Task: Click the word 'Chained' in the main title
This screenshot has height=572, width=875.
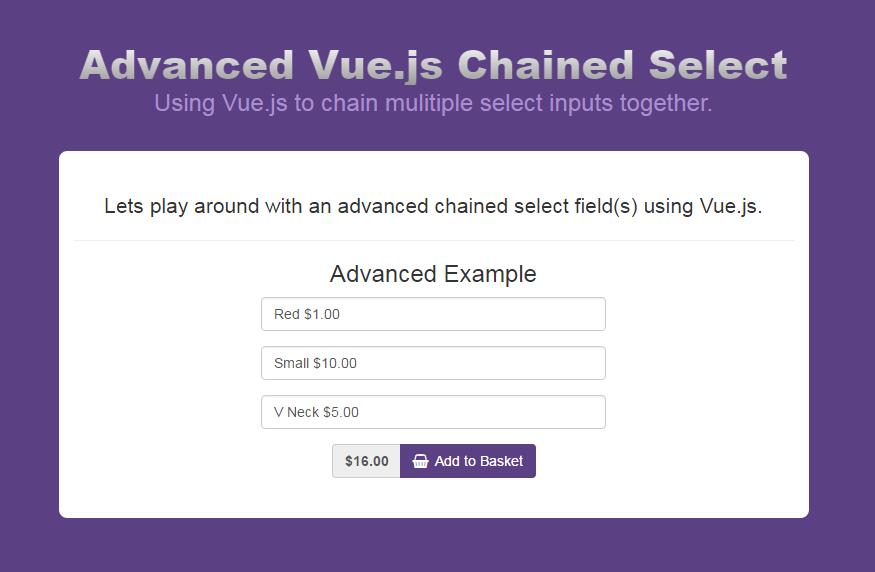Action: 546,65
